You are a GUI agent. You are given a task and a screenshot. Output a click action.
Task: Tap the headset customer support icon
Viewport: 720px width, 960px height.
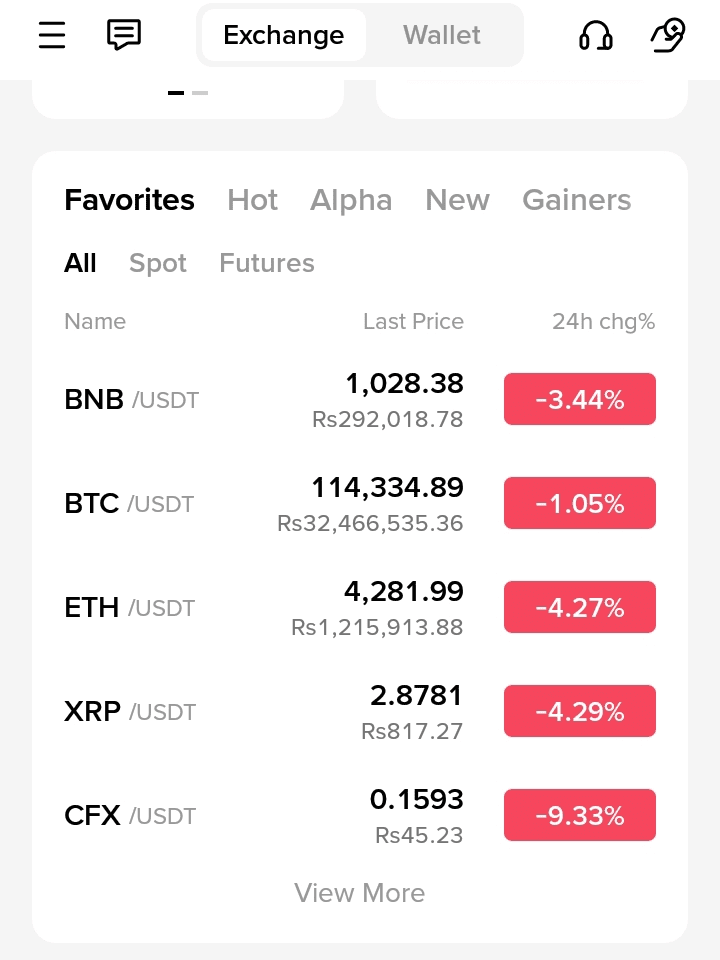click(596, 36)
